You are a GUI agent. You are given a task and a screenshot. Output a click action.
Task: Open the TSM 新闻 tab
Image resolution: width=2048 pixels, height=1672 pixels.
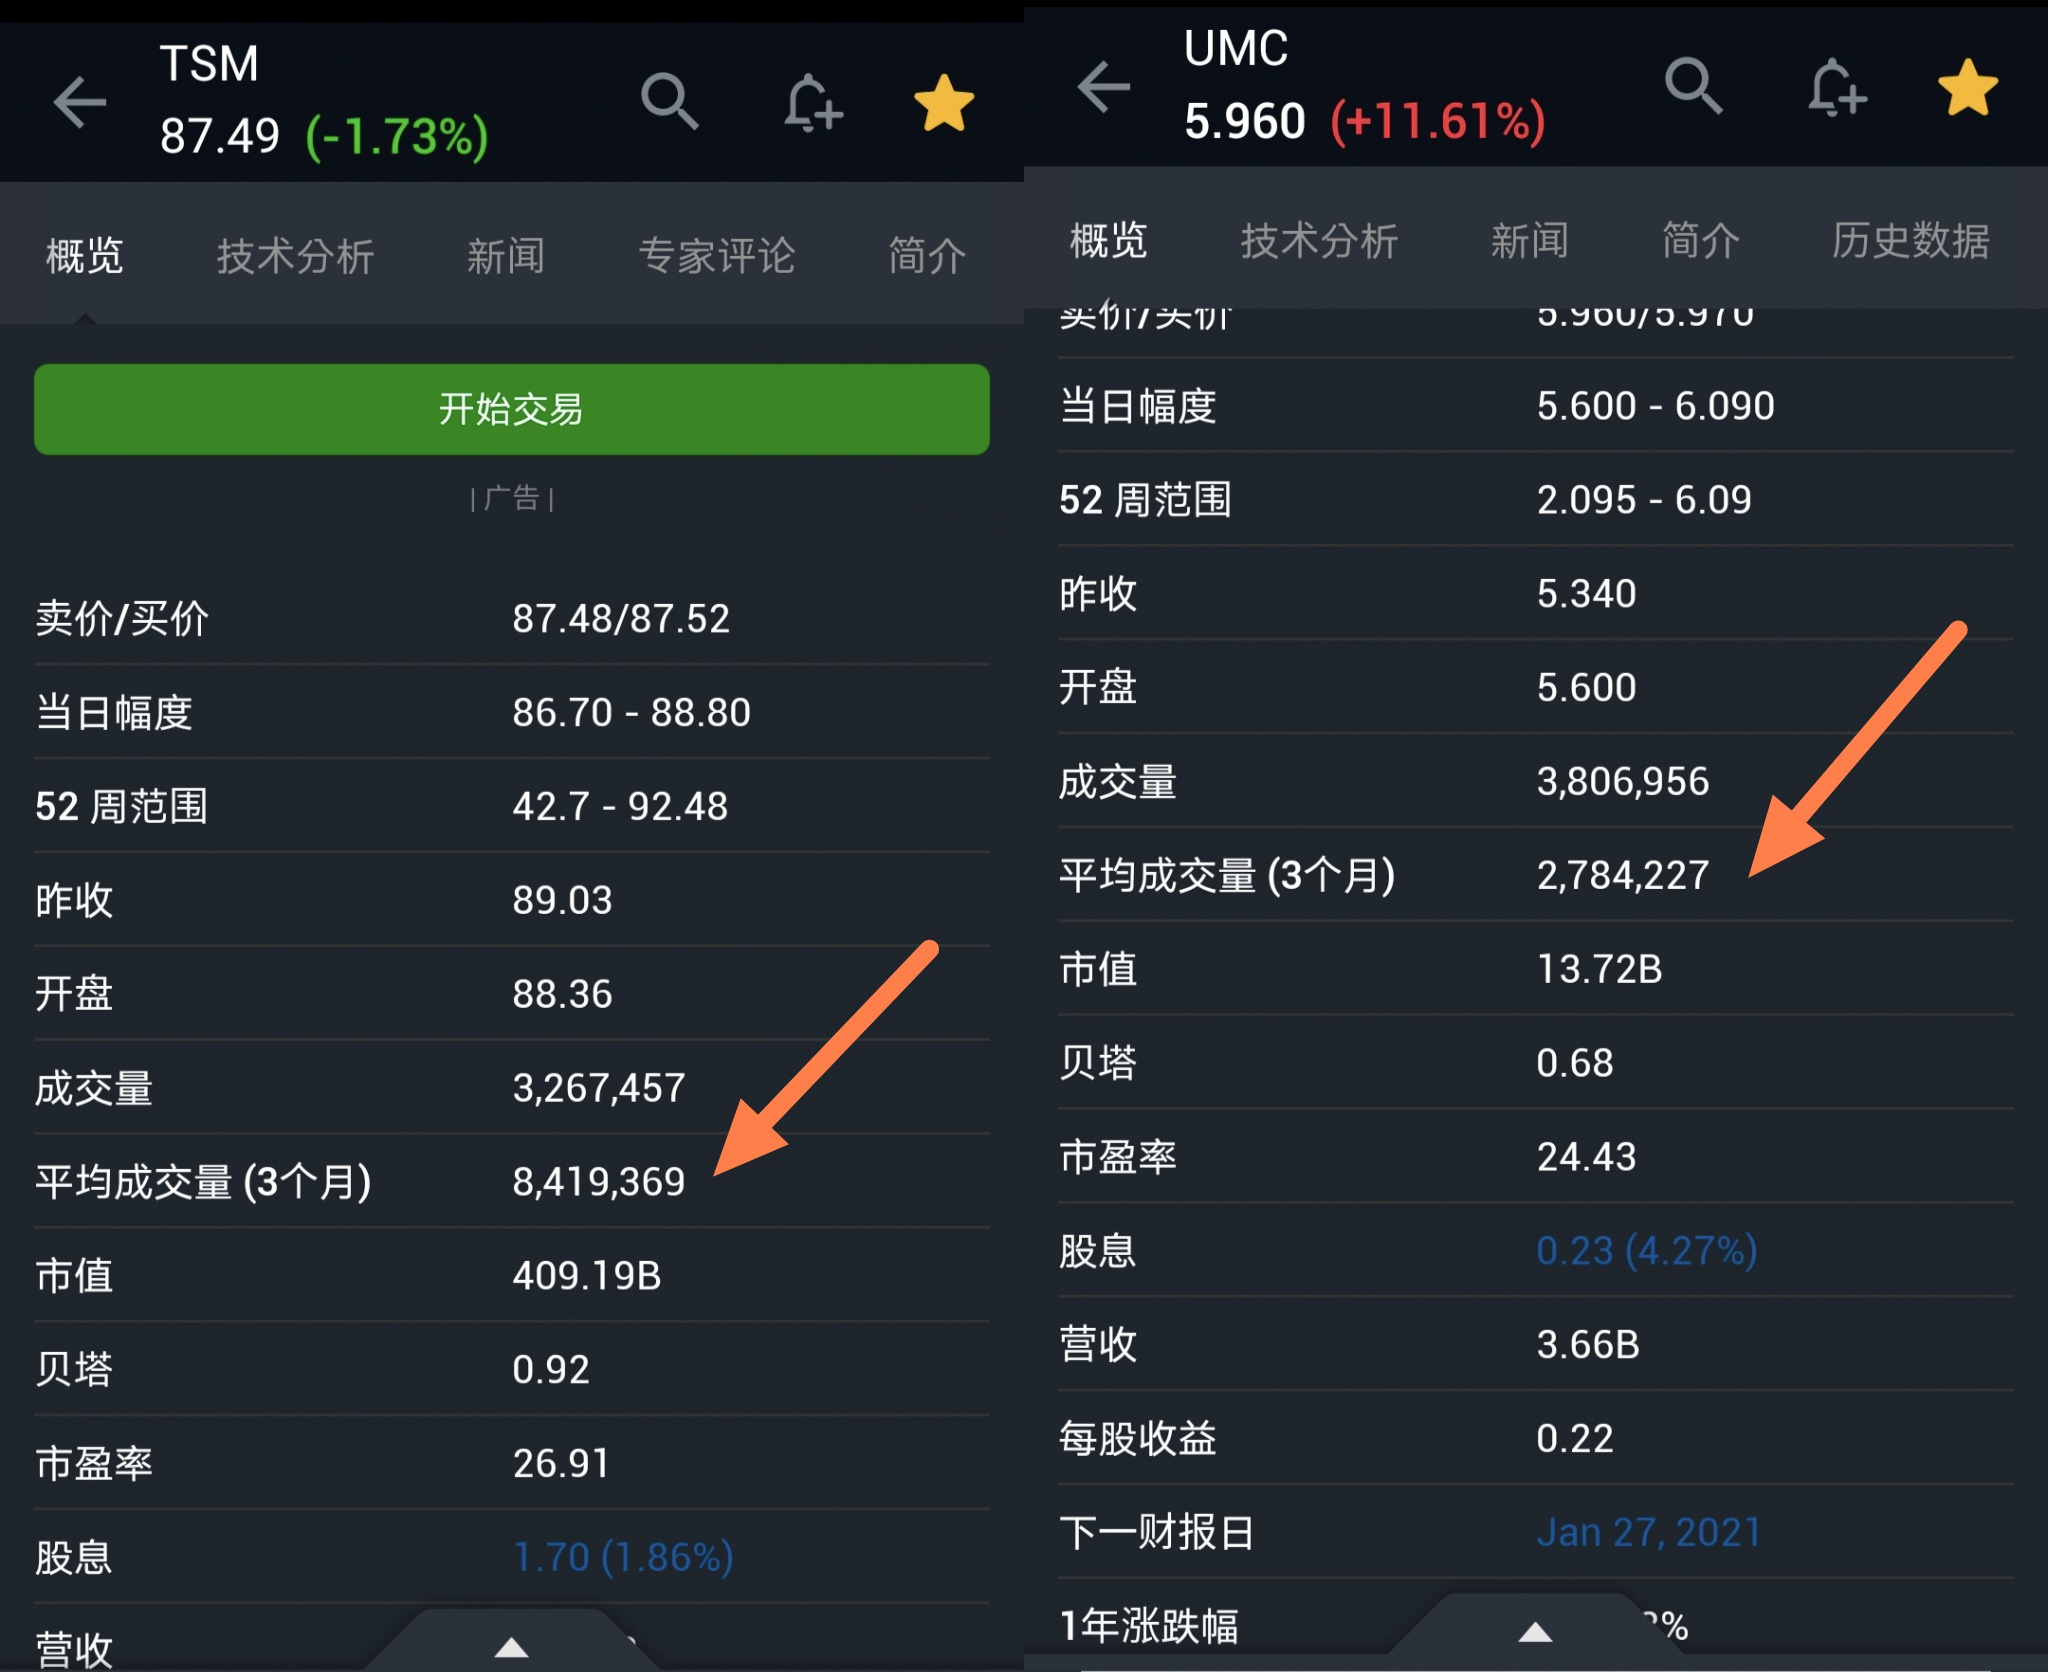pyautogui.click(x=506, y=256)
